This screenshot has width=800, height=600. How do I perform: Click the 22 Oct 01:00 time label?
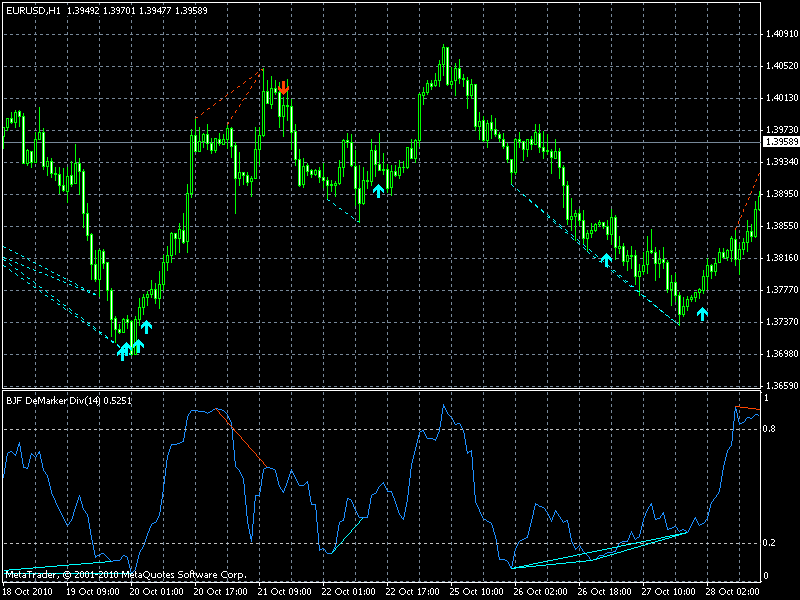pyautogui.click(x=348, y=592)
